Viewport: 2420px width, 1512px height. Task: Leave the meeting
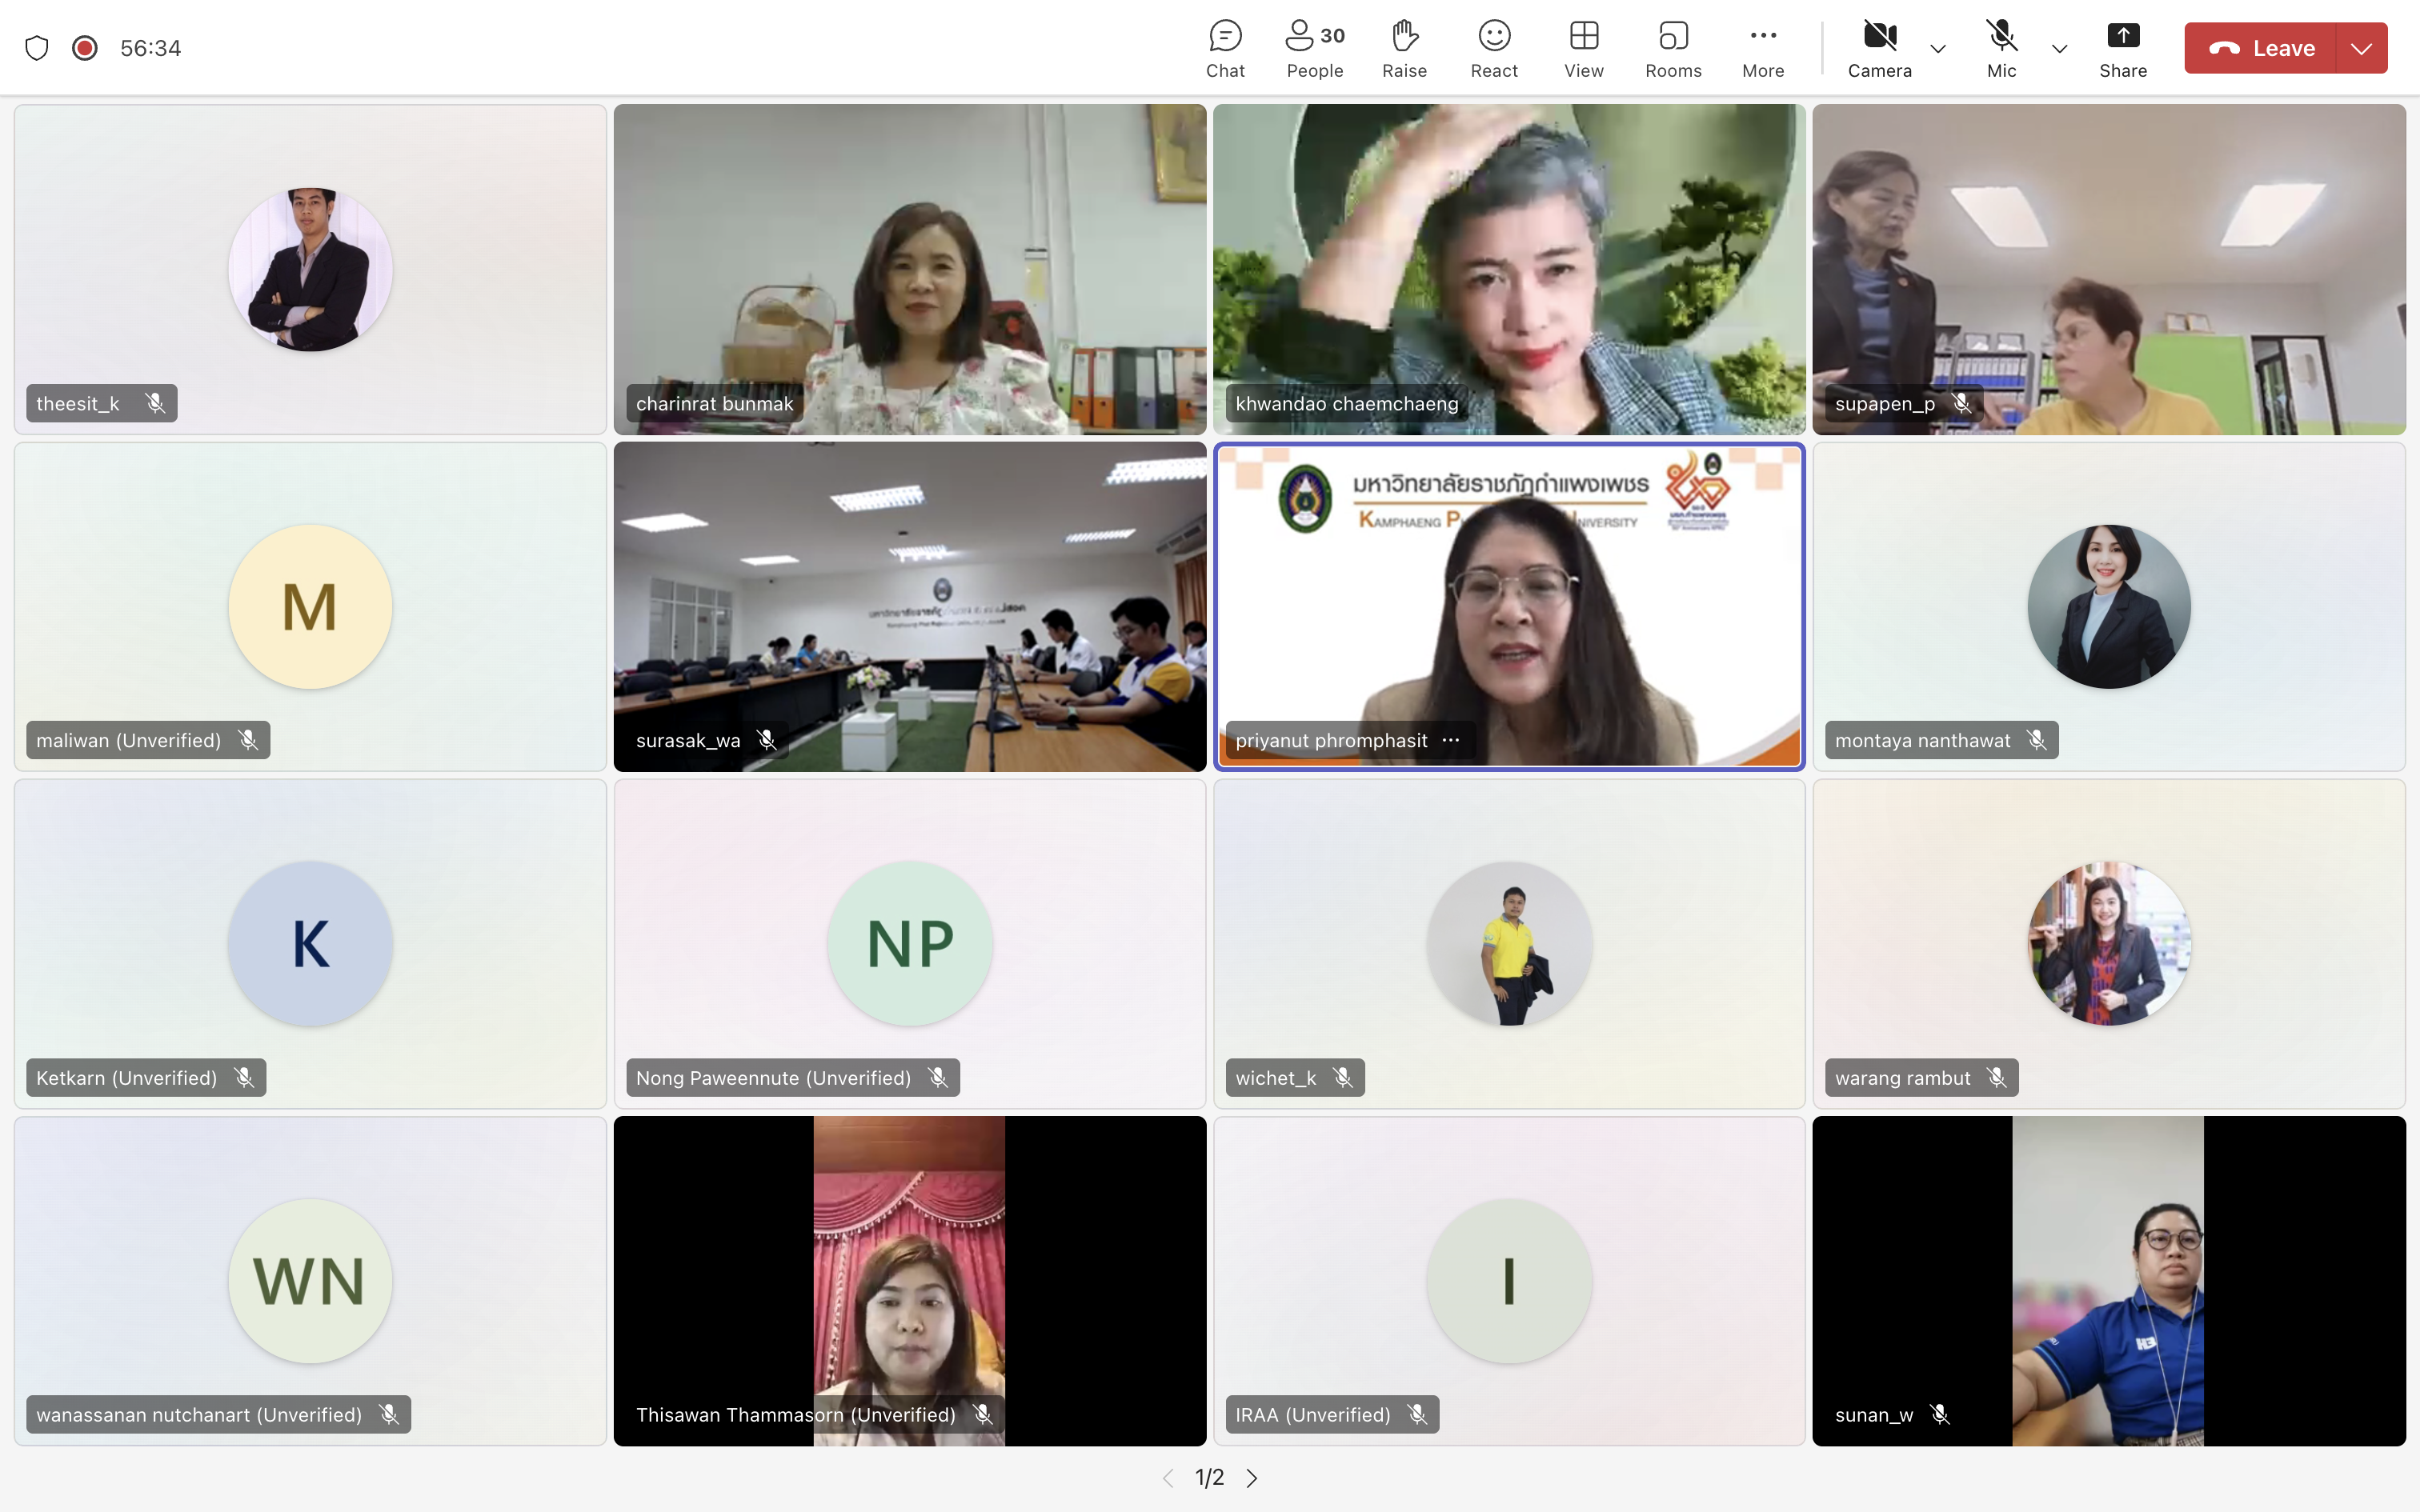[x=2261, y=48]
